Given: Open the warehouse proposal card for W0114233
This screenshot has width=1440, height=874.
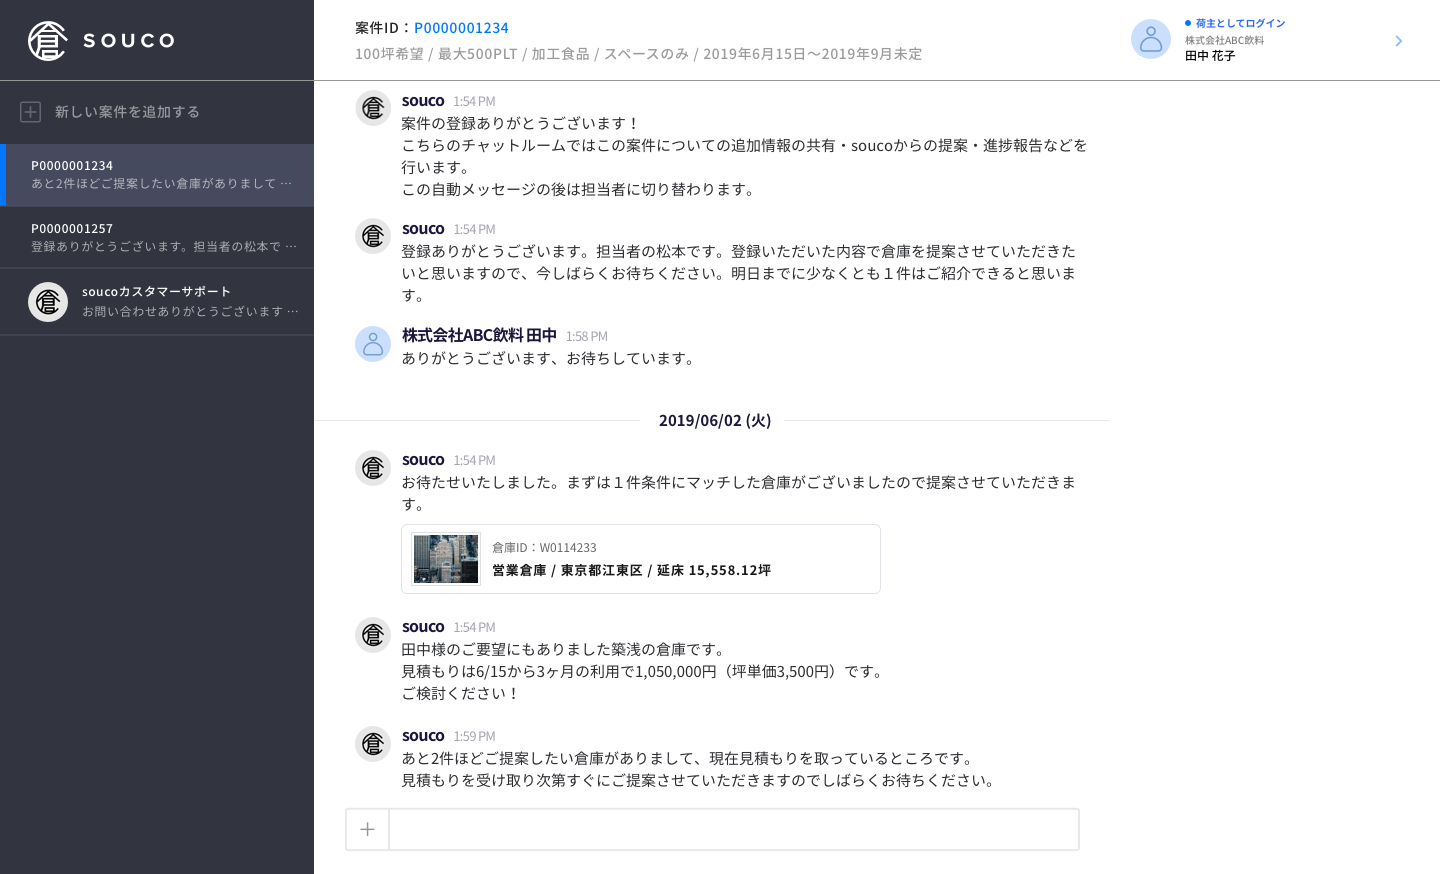Looking at the screenshot, I should click(640, 558).
